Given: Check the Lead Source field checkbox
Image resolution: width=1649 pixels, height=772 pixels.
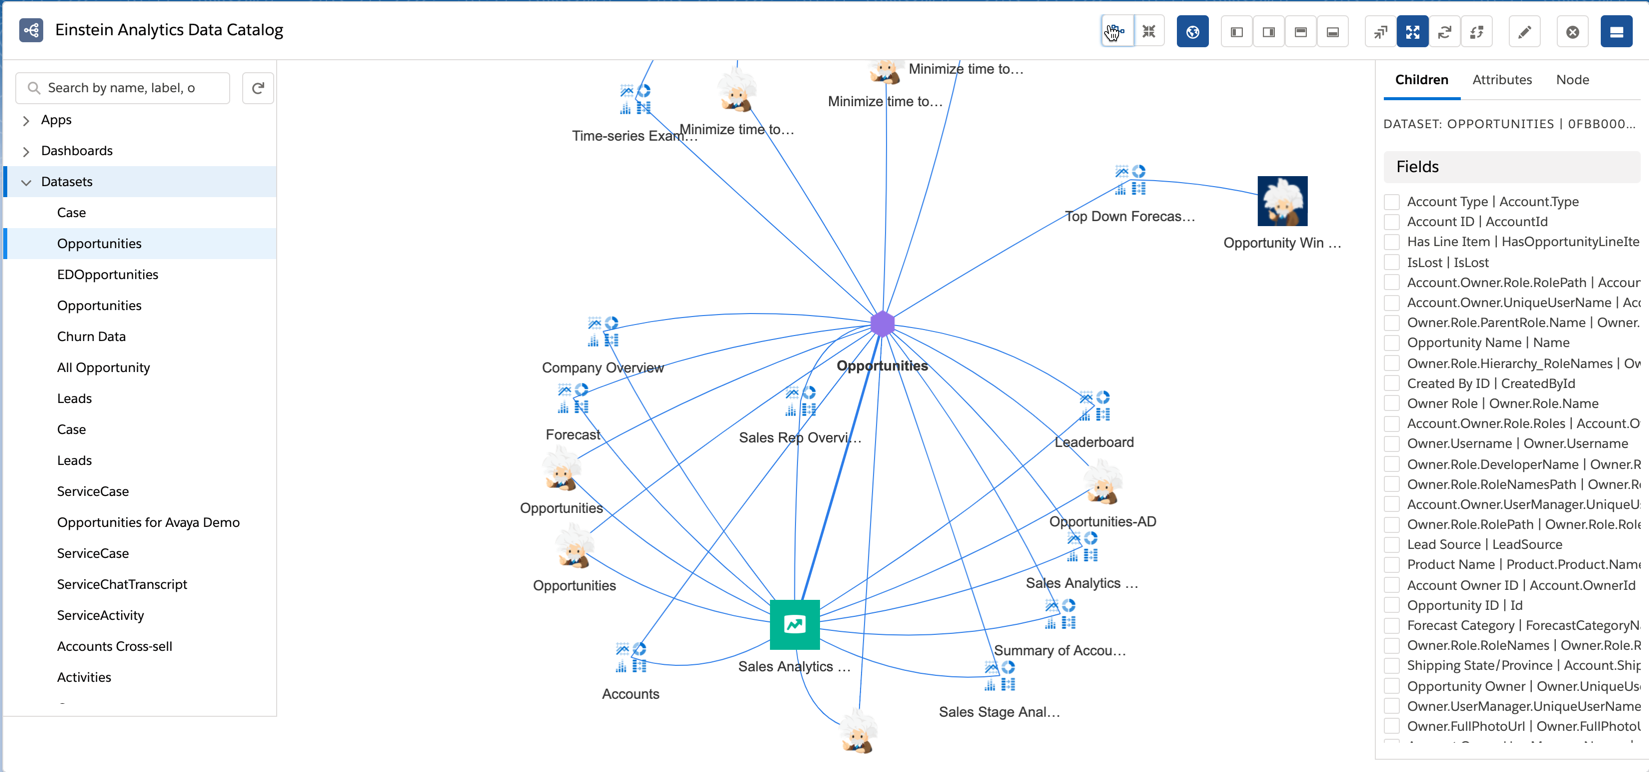Looking at the screenshot, I should pyautogui.click(x=1392, y=545).
